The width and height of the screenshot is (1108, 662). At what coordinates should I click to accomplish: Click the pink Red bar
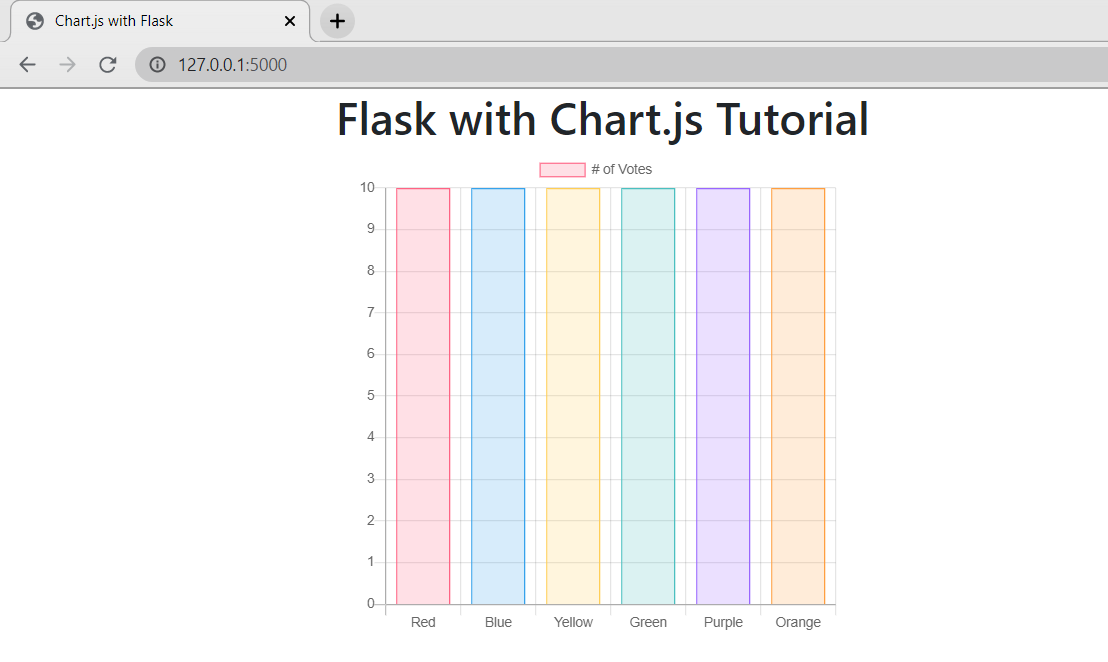423,396
